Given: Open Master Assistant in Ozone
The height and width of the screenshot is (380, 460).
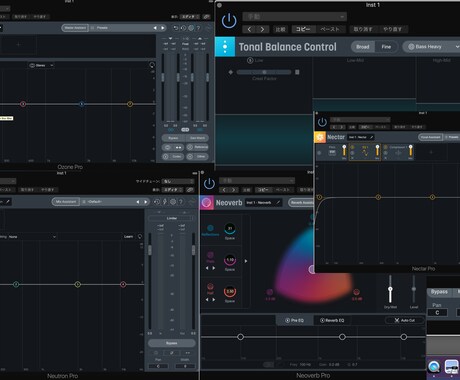Looking at the screenshot, I should pyautogui.click(x=75, y=28).
